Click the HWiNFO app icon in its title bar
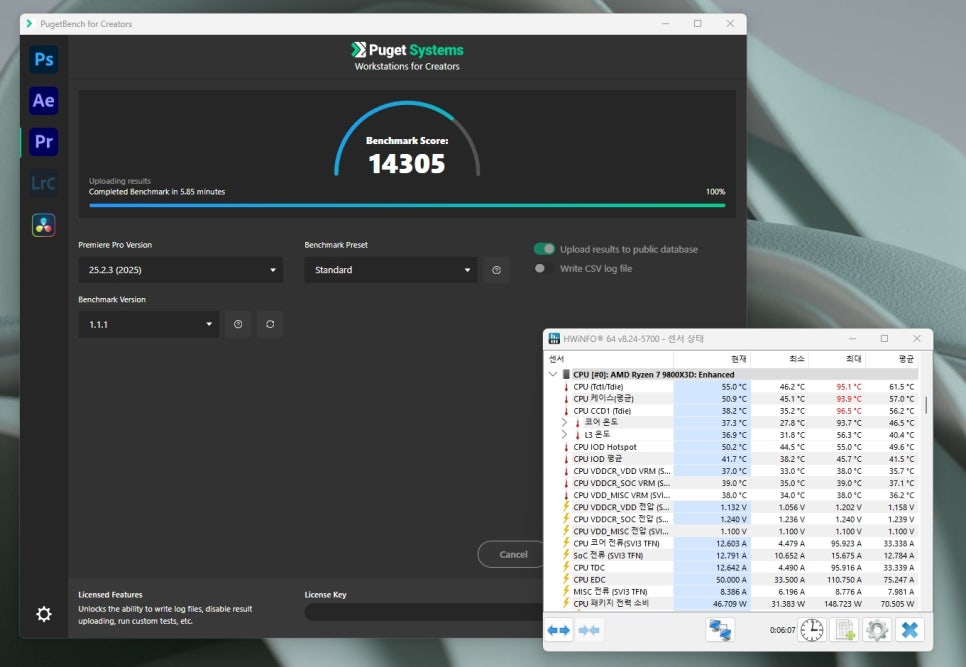The width and height of the screenshot is (966, 667). (x=554, y=338)
